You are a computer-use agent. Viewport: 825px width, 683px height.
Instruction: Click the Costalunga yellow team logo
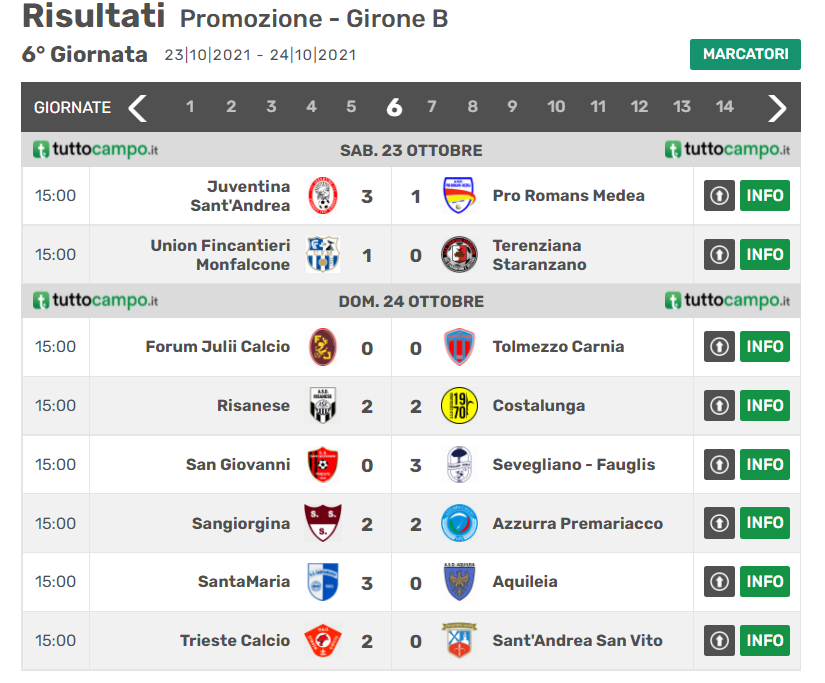tap(459, 406)
